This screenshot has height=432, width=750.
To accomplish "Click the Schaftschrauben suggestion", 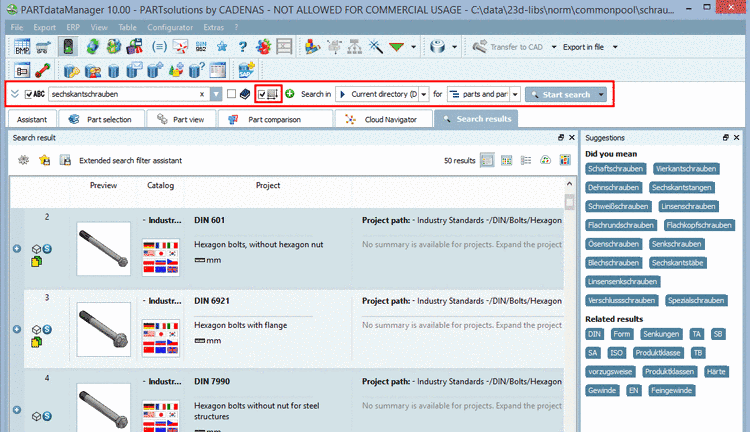I will [x=615, y=169].
